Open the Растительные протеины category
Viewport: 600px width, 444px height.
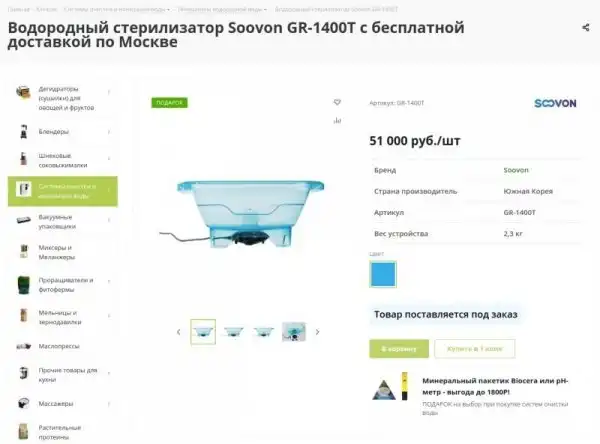click(x=59, y=432)
